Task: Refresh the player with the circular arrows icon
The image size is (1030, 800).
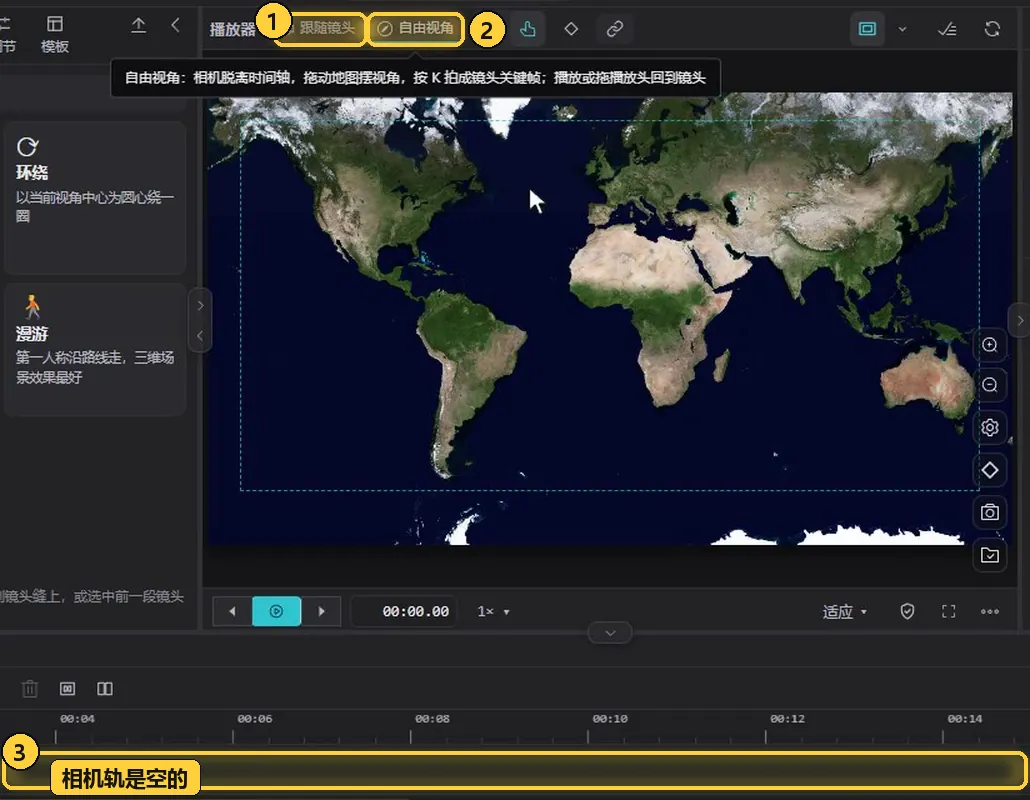Action: click(992, 29)
